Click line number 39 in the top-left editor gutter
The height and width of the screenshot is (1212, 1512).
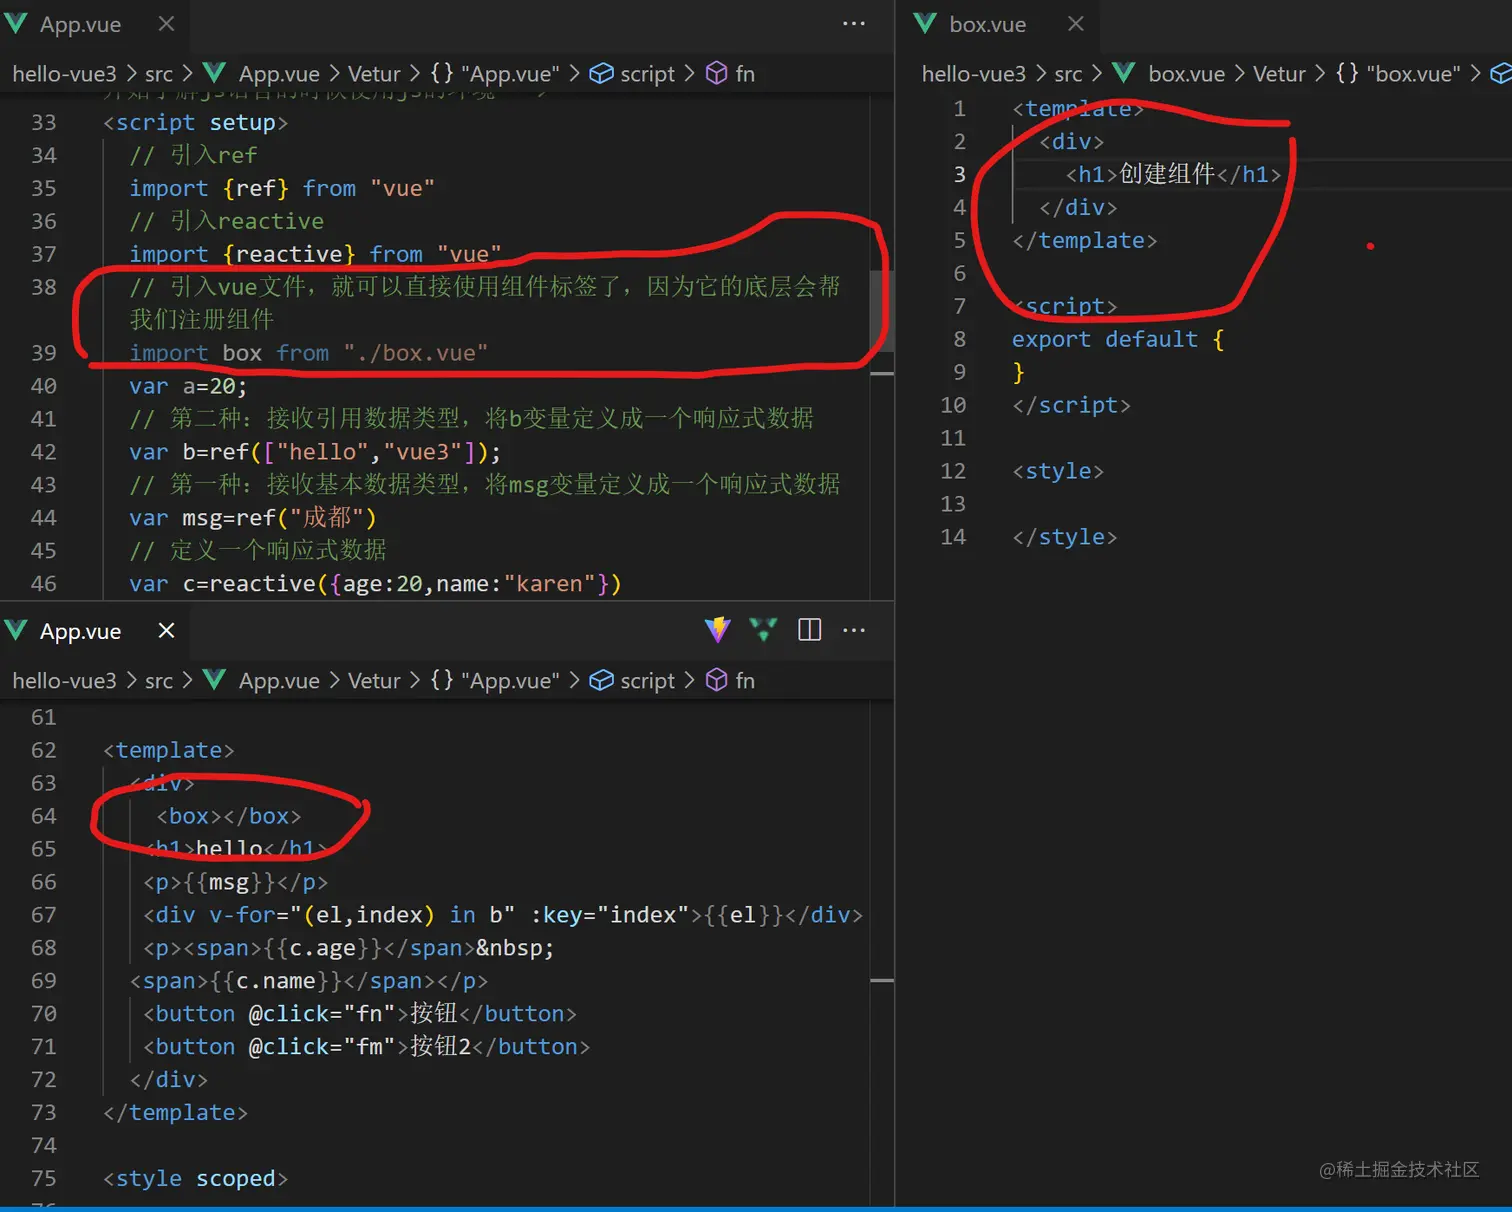click(x=44, y=353)
